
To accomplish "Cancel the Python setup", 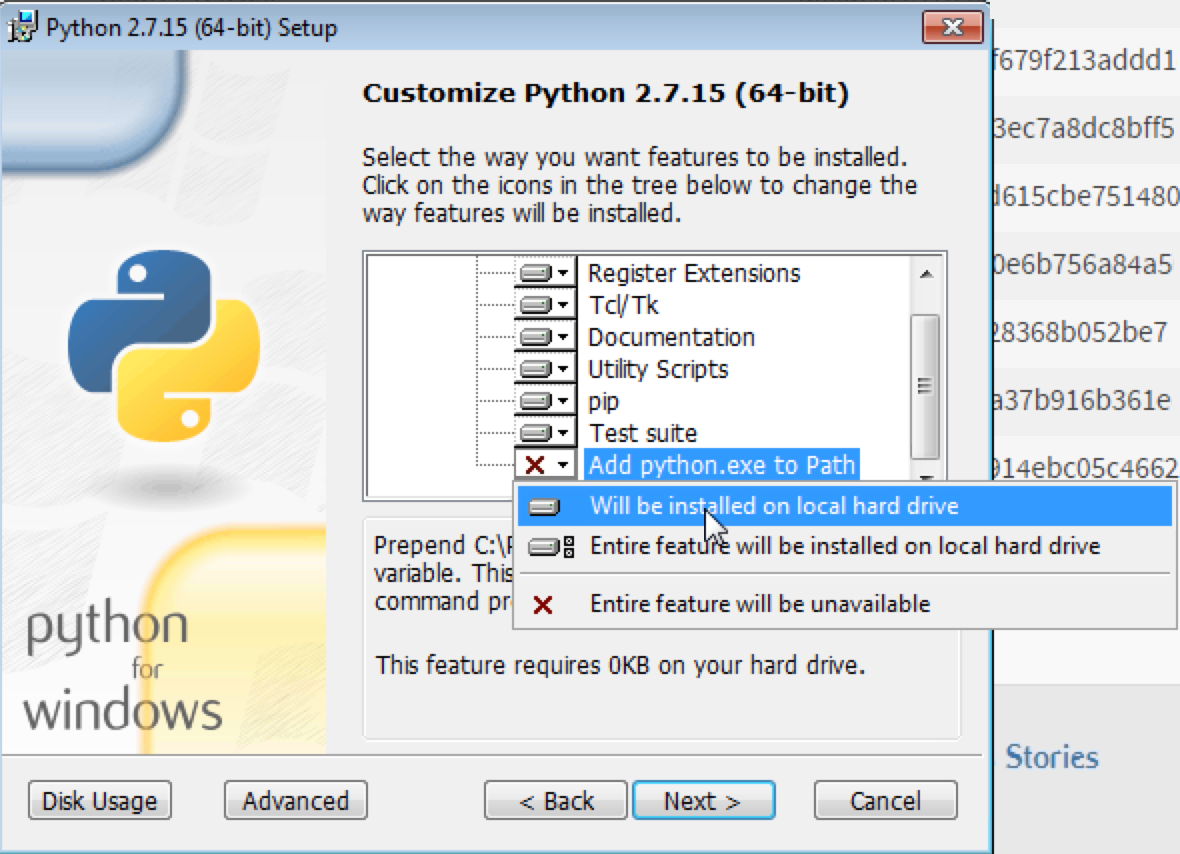I will point(886,801).
